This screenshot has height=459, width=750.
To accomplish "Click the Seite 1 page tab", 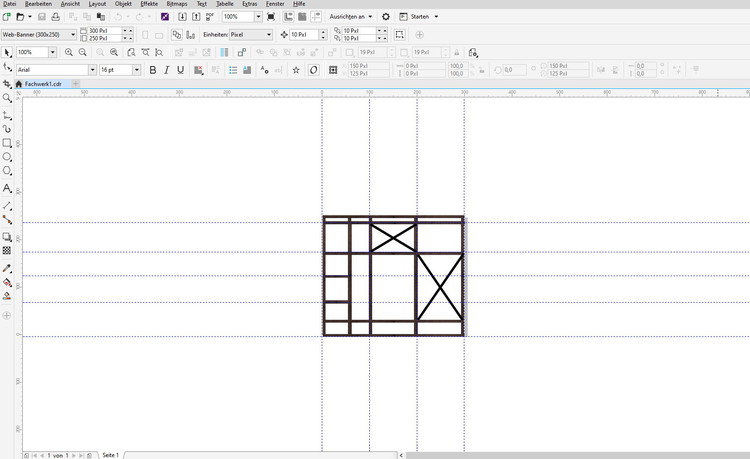I will [110, 455].
